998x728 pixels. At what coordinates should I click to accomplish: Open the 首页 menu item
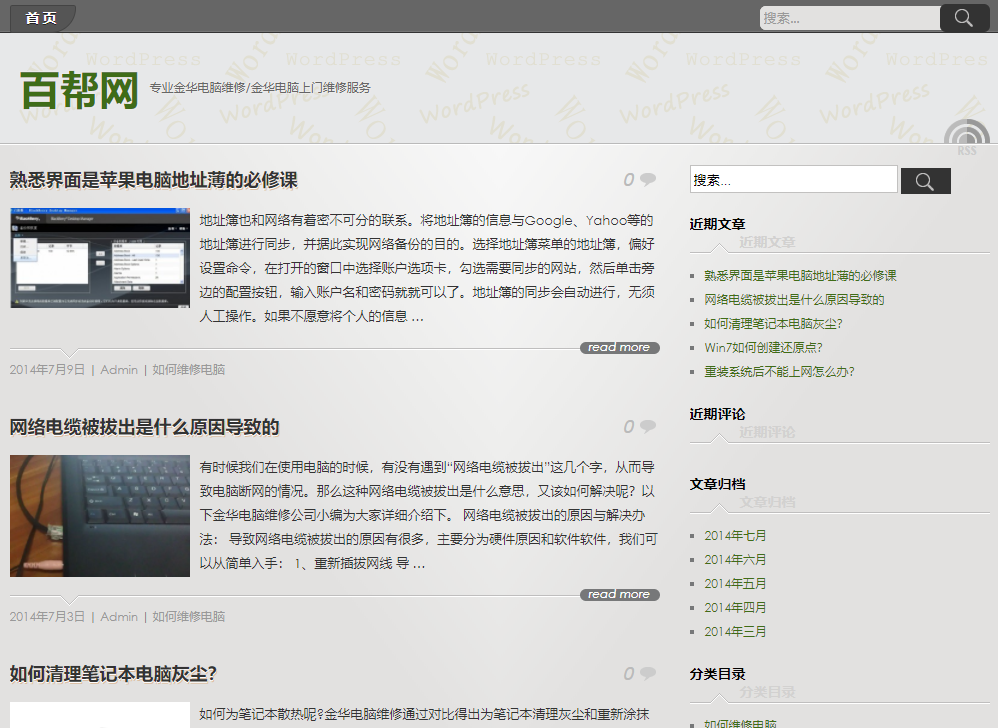41,17
